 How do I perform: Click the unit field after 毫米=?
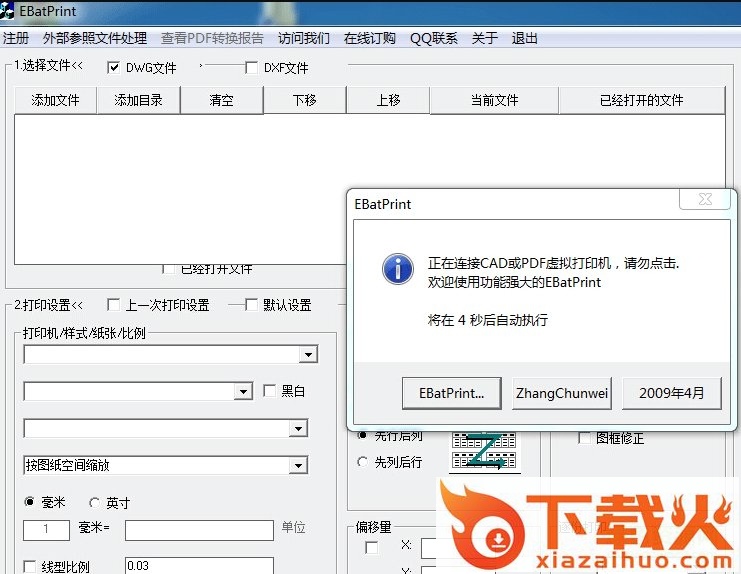199,530
